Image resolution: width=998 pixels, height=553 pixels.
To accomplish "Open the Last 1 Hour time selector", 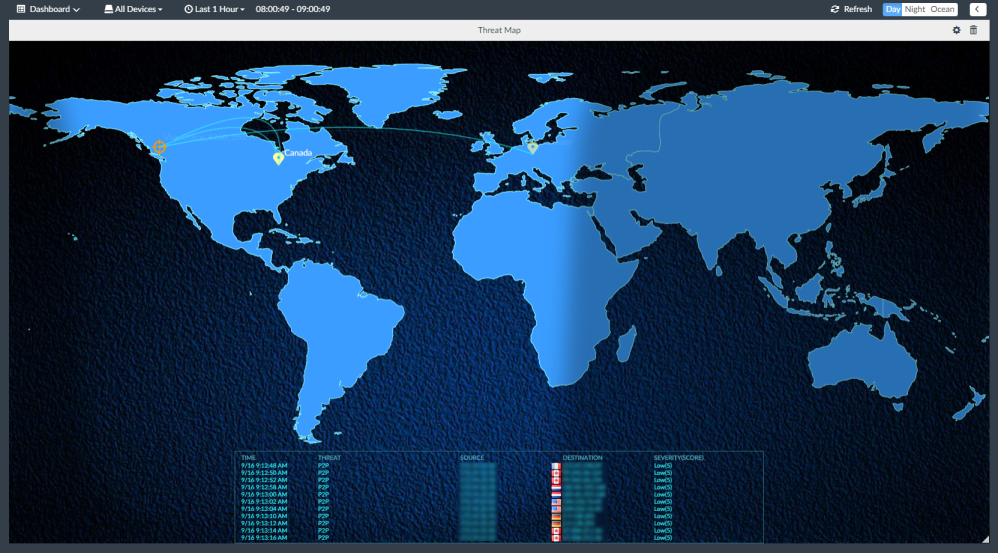I will 214,9.
